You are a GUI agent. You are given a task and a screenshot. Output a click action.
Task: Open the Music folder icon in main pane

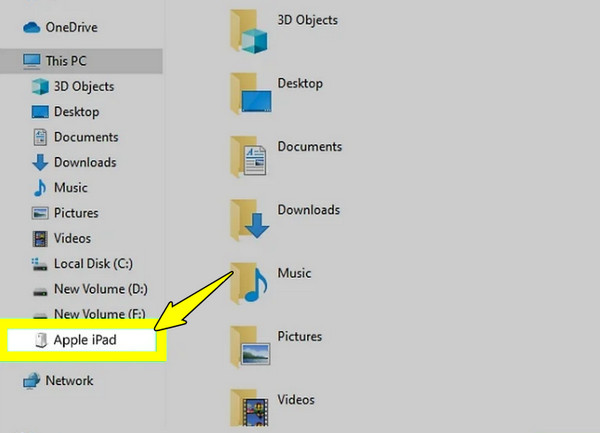point(249,284)
